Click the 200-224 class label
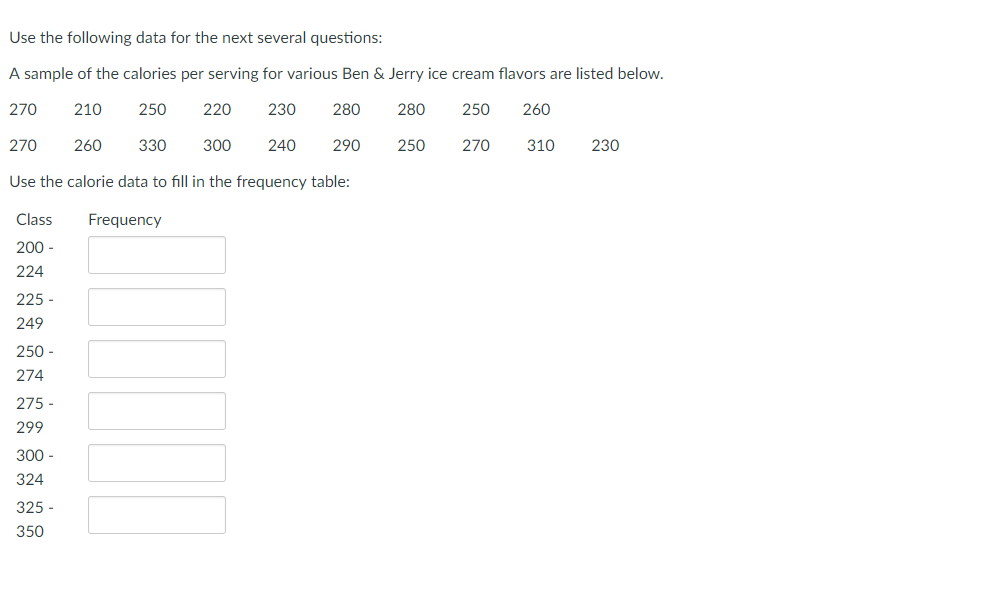Viewport: 1002px width, 592px height. tap(34, 259)
